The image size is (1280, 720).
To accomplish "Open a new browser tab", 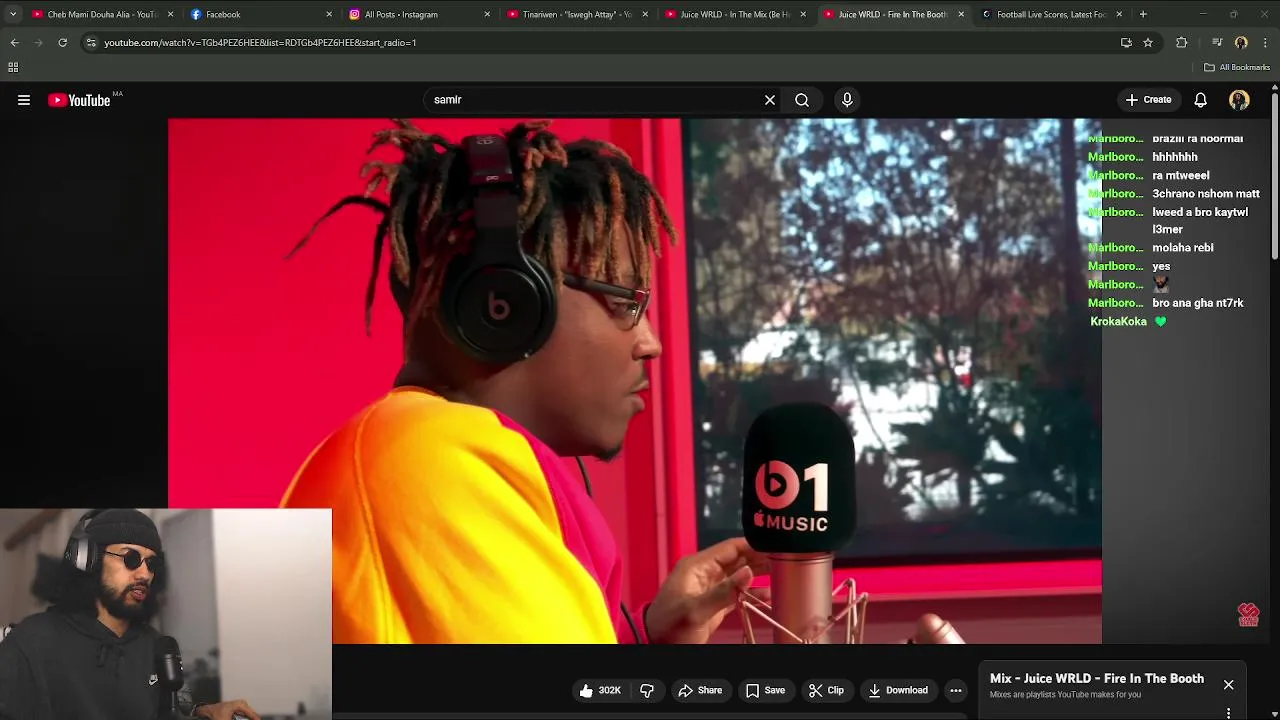I will (x=1143, y=14).
